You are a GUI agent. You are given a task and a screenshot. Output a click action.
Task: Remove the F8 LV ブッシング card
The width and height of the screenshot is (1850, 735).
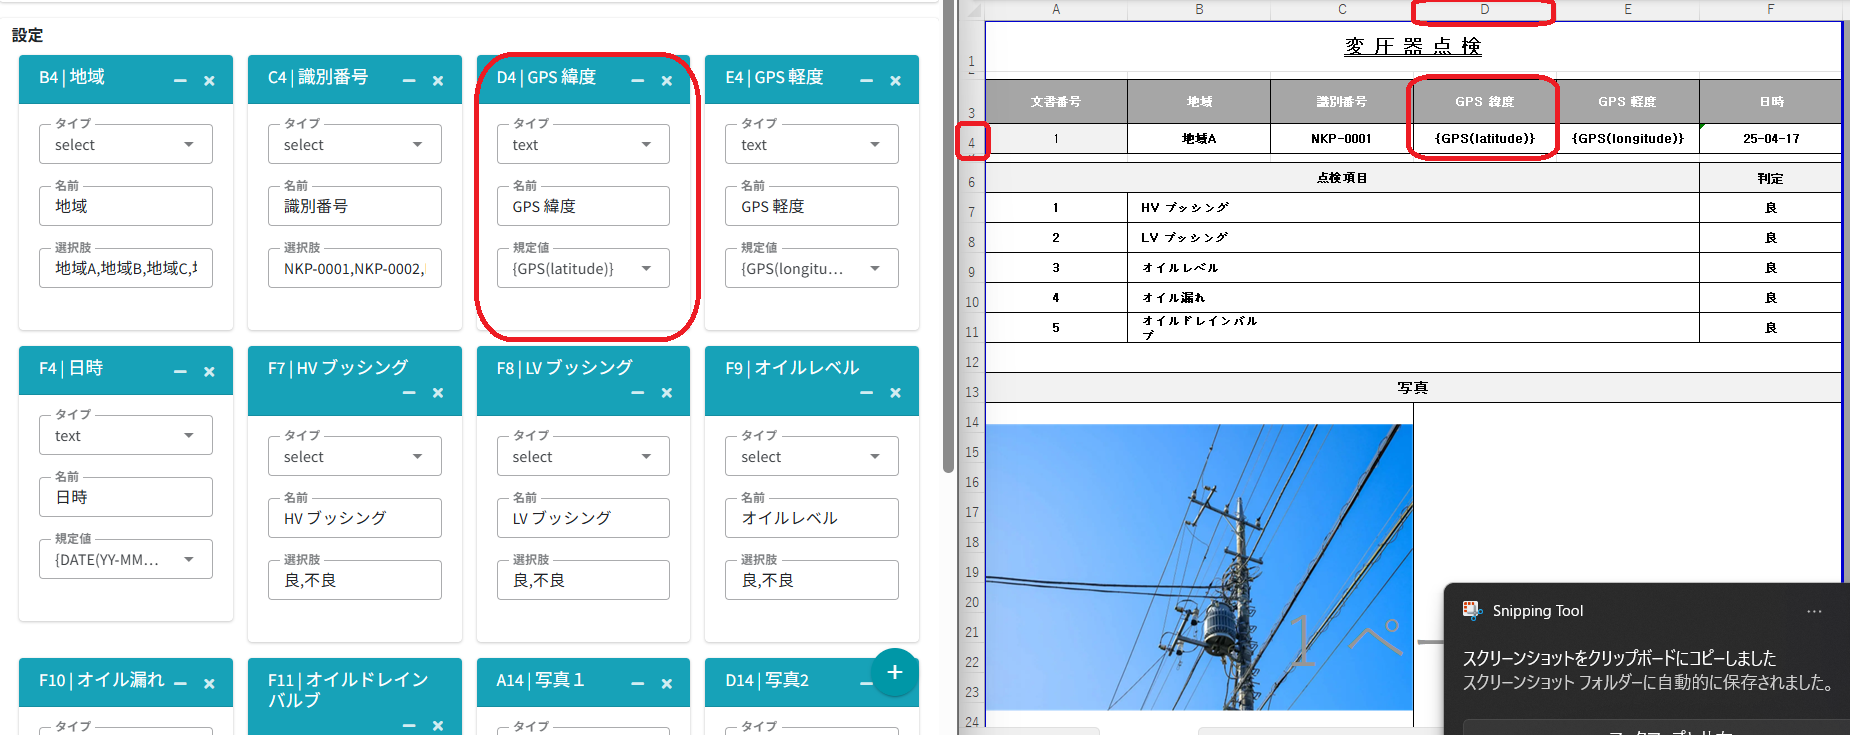[667, 393]
